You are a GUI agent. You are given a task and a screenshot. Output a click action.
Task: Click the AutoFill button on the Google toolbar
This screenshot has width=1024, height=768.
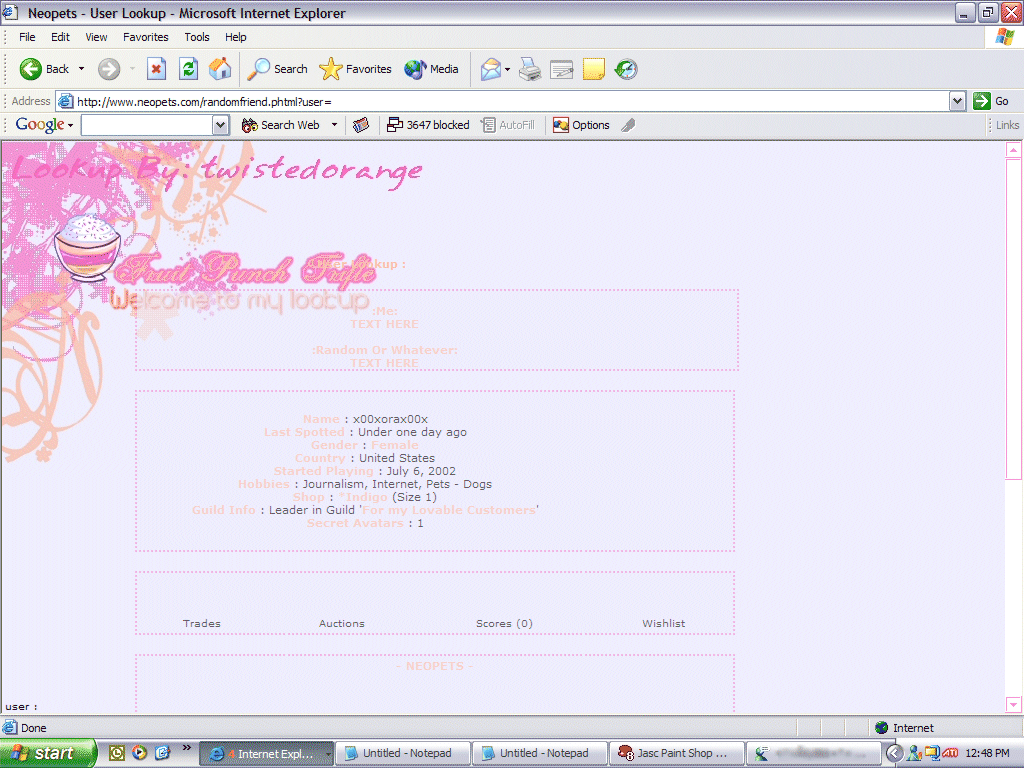[x=508, y=125]
